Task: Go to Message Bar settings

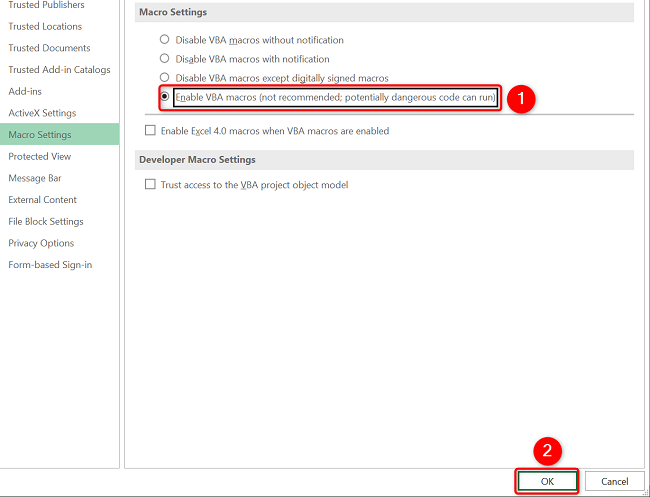Action: tap(35, 178)
